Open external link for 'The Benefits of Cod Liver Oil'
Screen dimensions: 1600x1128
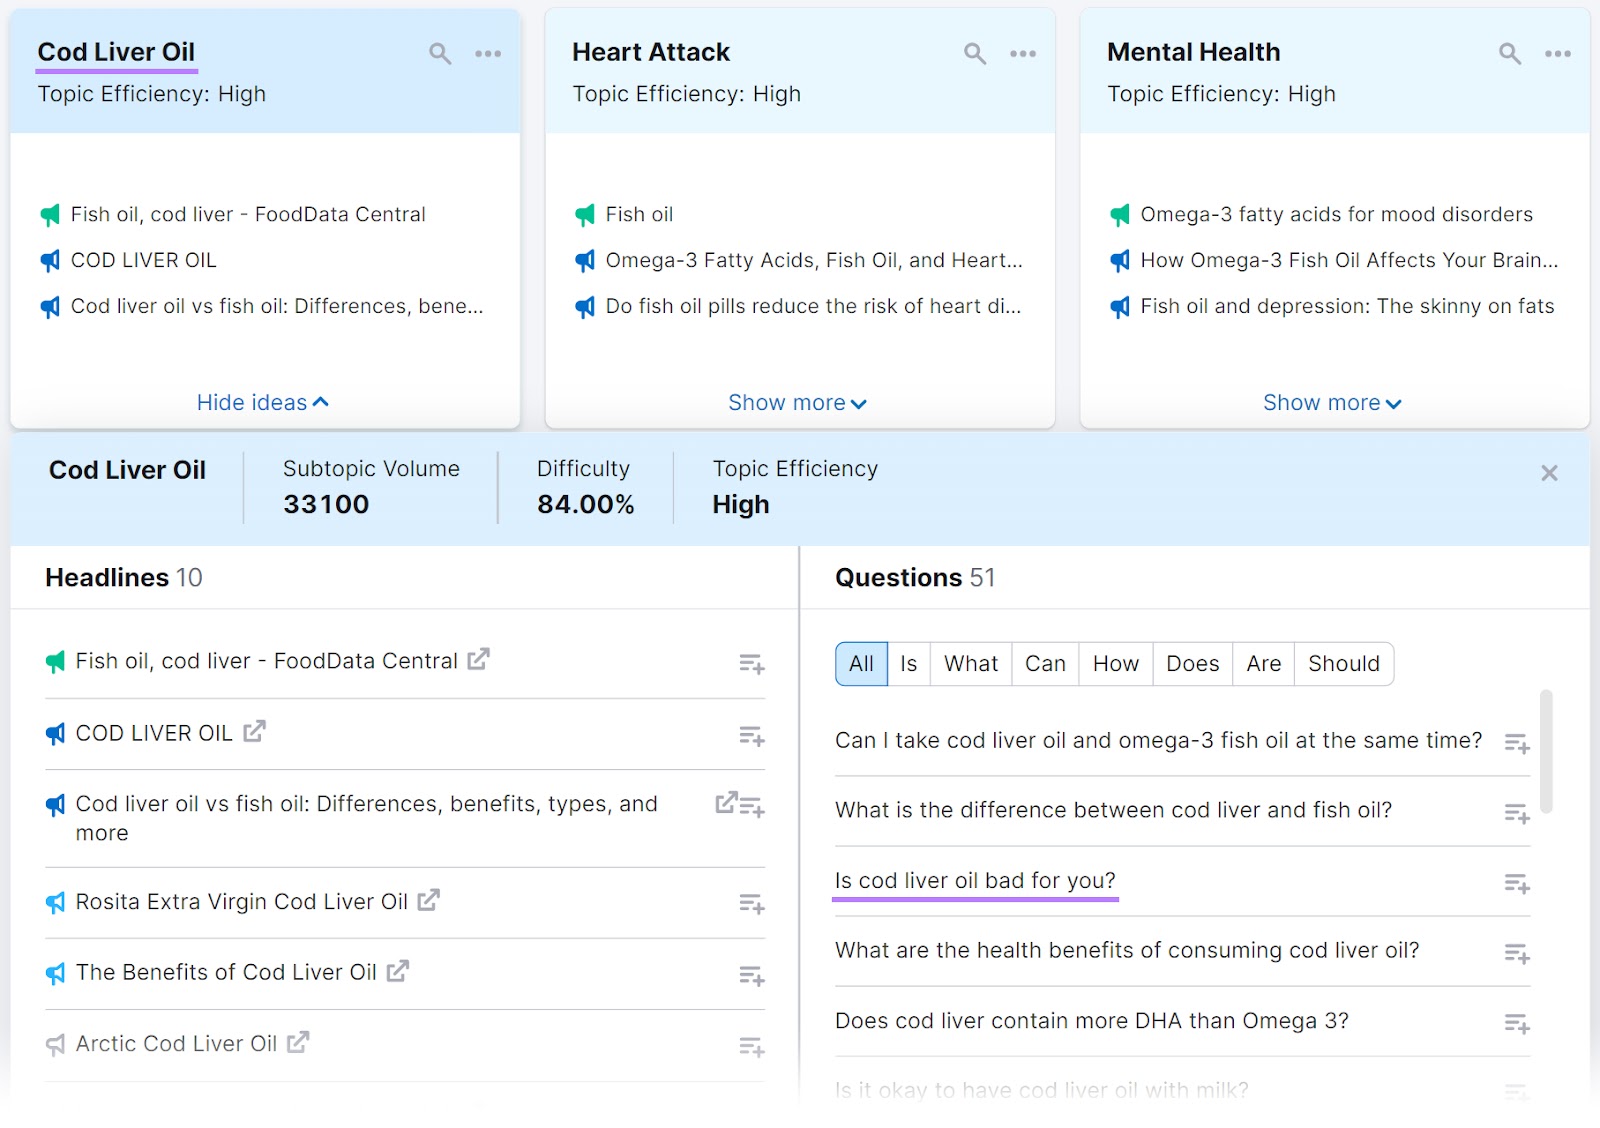pos(398,971)
